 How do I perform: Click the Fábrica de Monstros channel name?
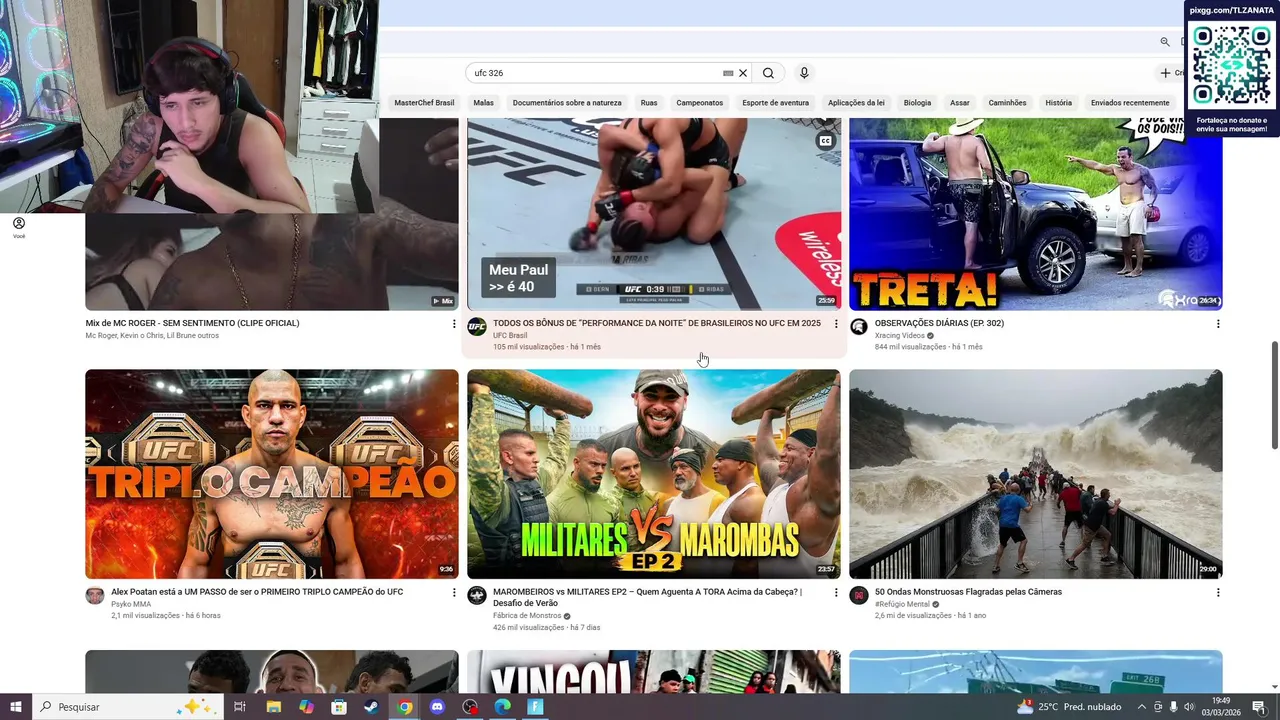pyautogui.click(x=527, y=616)
